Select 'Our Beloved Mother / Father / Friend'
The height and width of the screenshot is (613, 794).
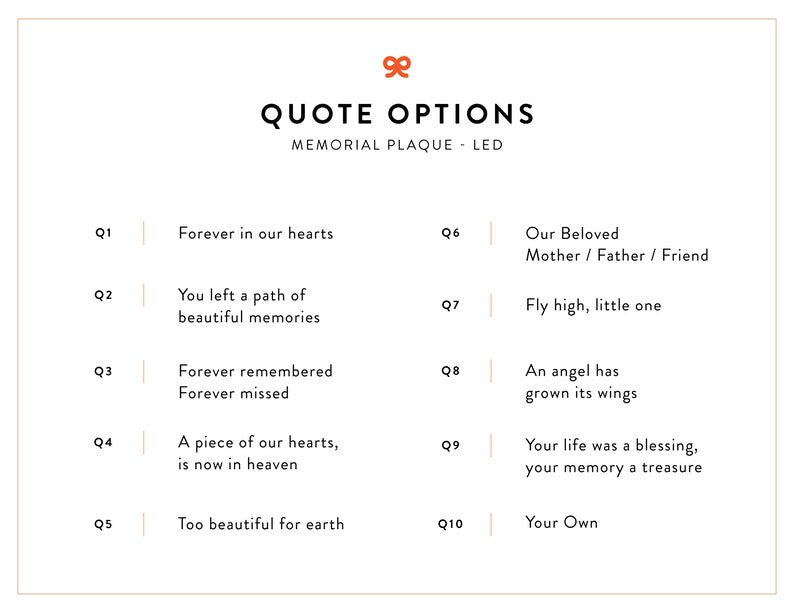point(616,245)
